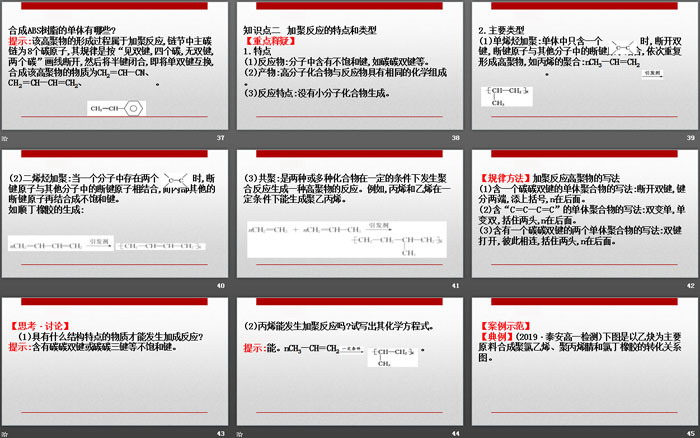The width and height of the screenshot is (700, 438).
Task: Select slide 40 about 二烯烃加聚
Action: tap(116, 210)
